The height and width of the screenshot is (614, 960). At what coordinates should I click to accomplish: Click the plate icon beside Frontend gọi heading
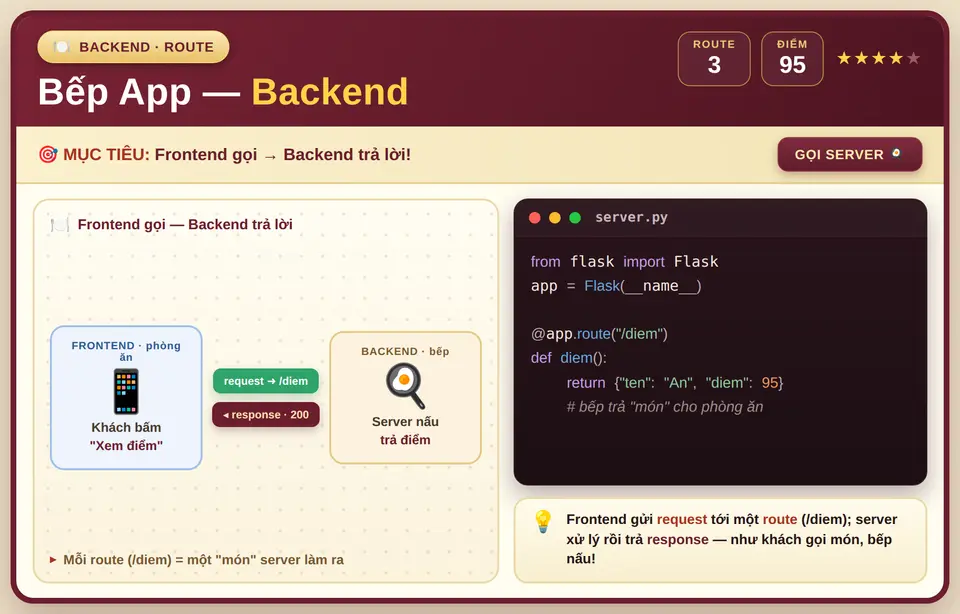click(x=59, y=225)
